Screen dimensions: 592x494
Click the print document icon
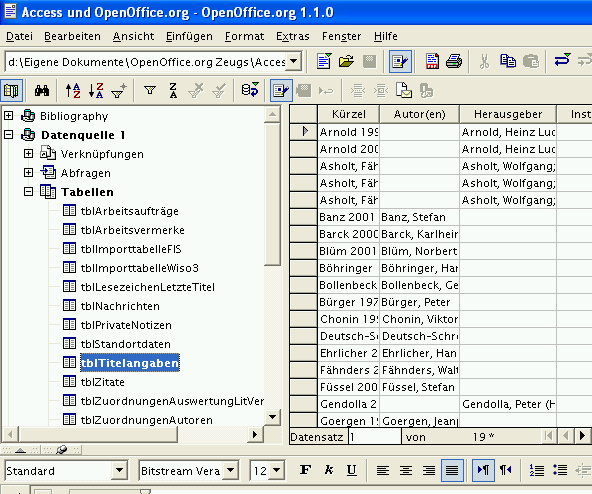tap(454, 61)
